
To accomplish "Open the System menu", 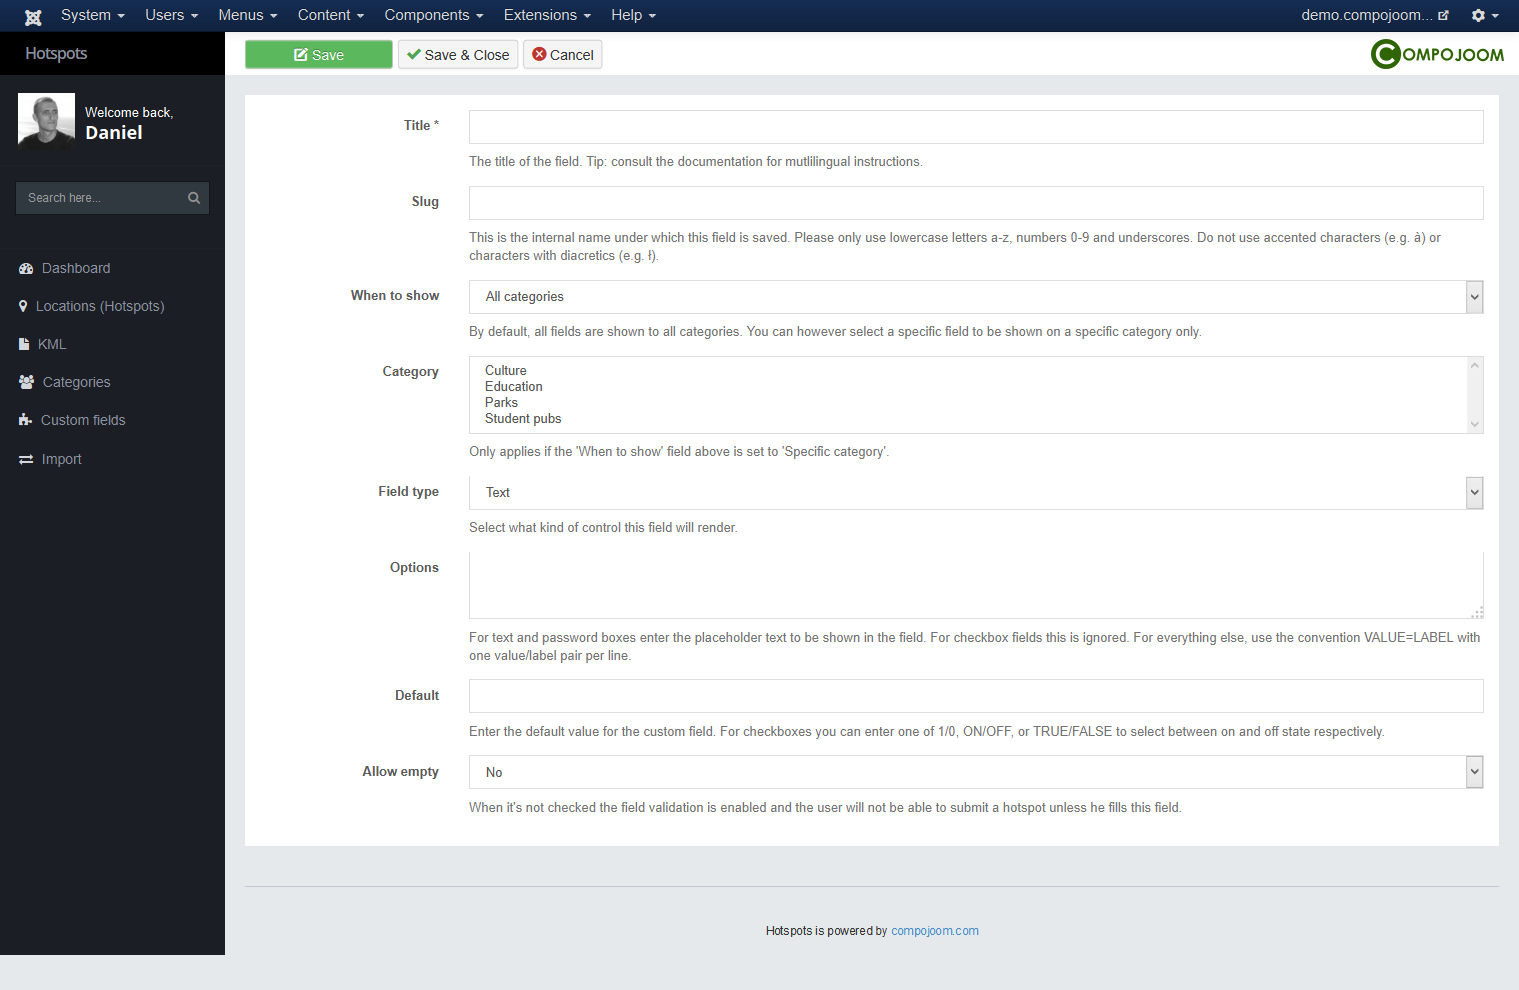I will (93, 15).
